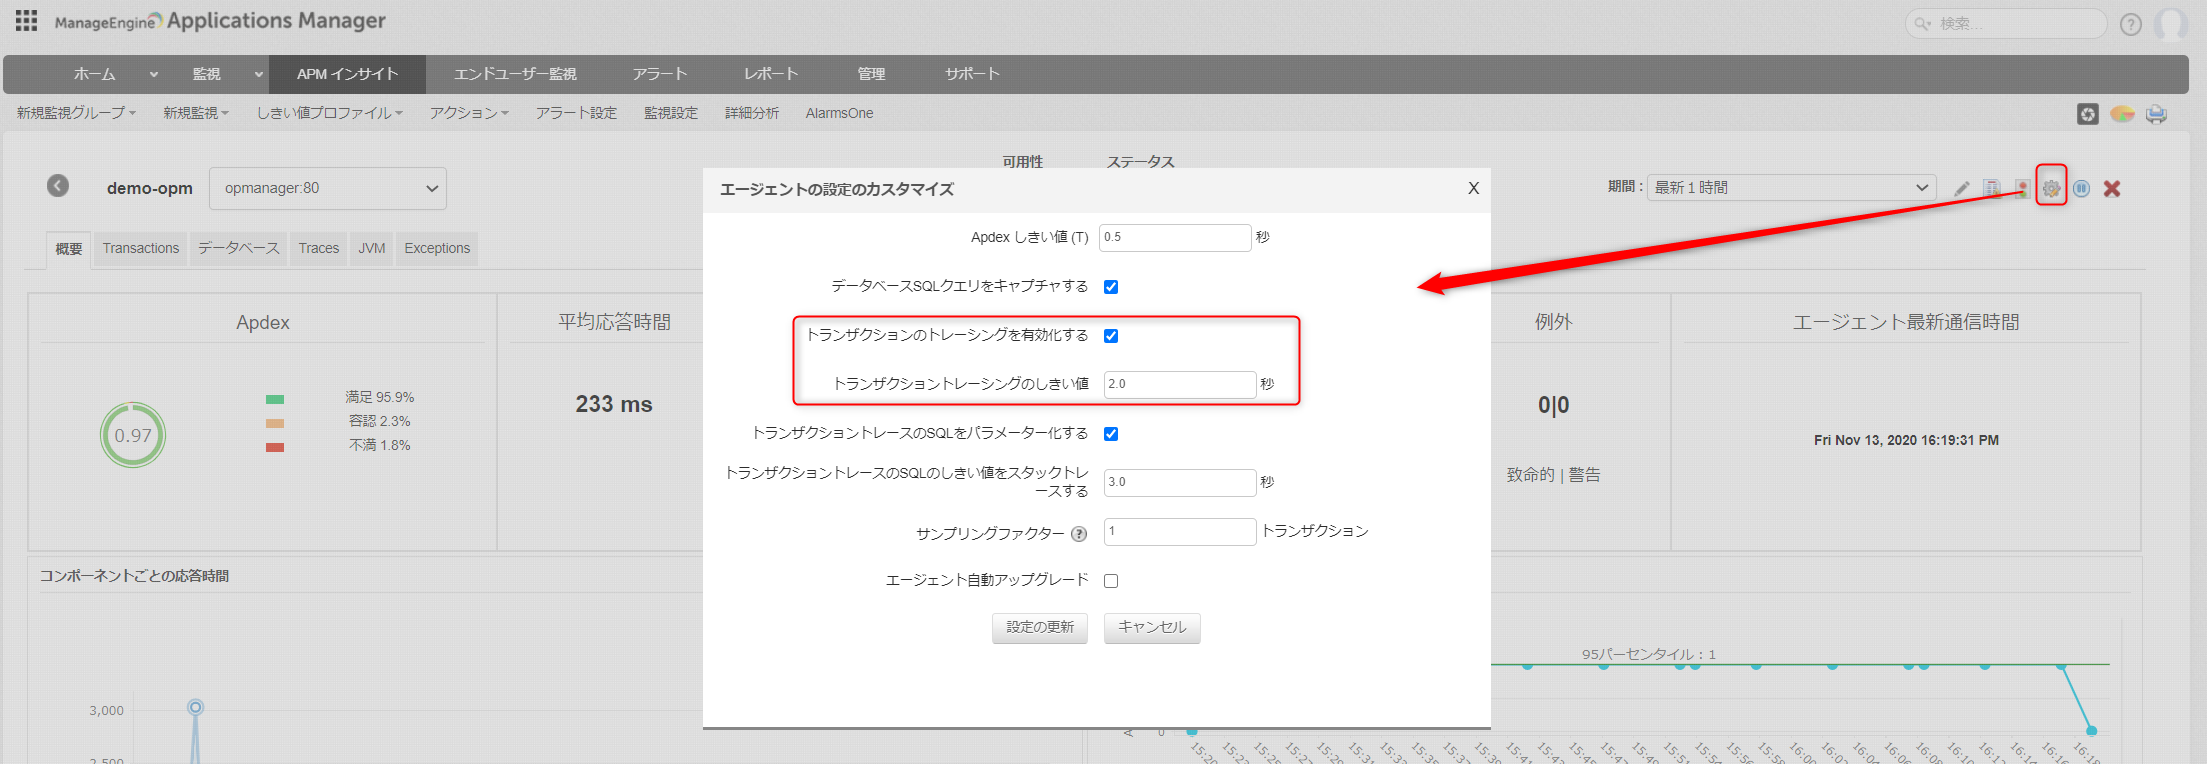Click the sampling factor help icon
The image size is (2207, 764).
pos(1079,534)
